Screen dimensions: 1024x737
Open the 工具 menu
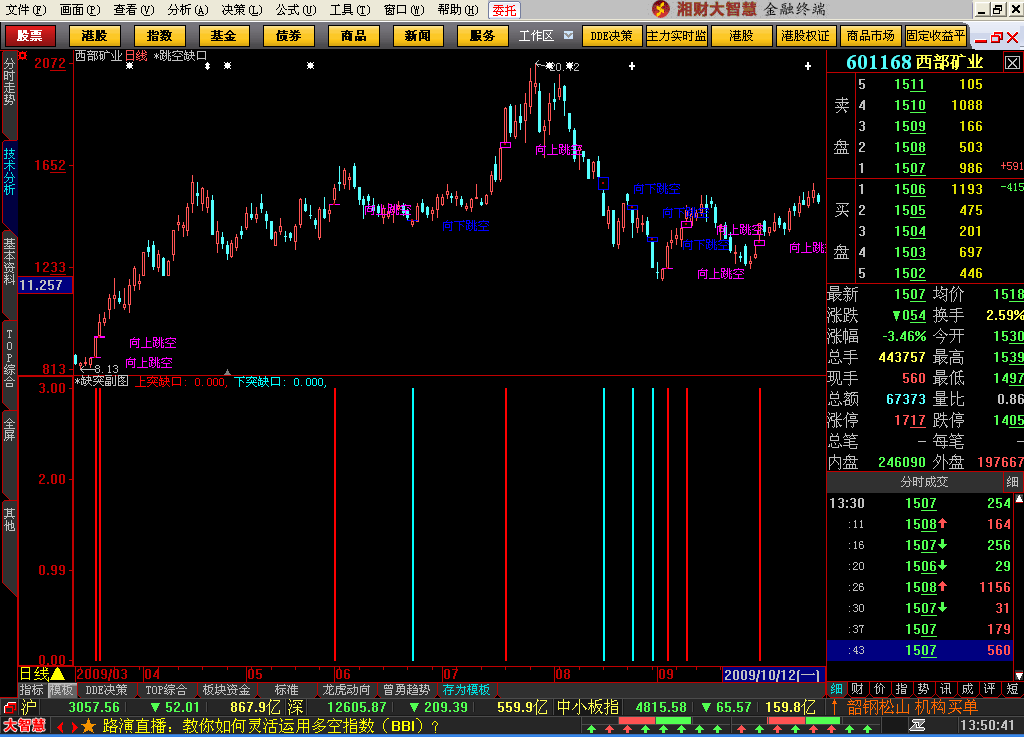click(350, 10)
